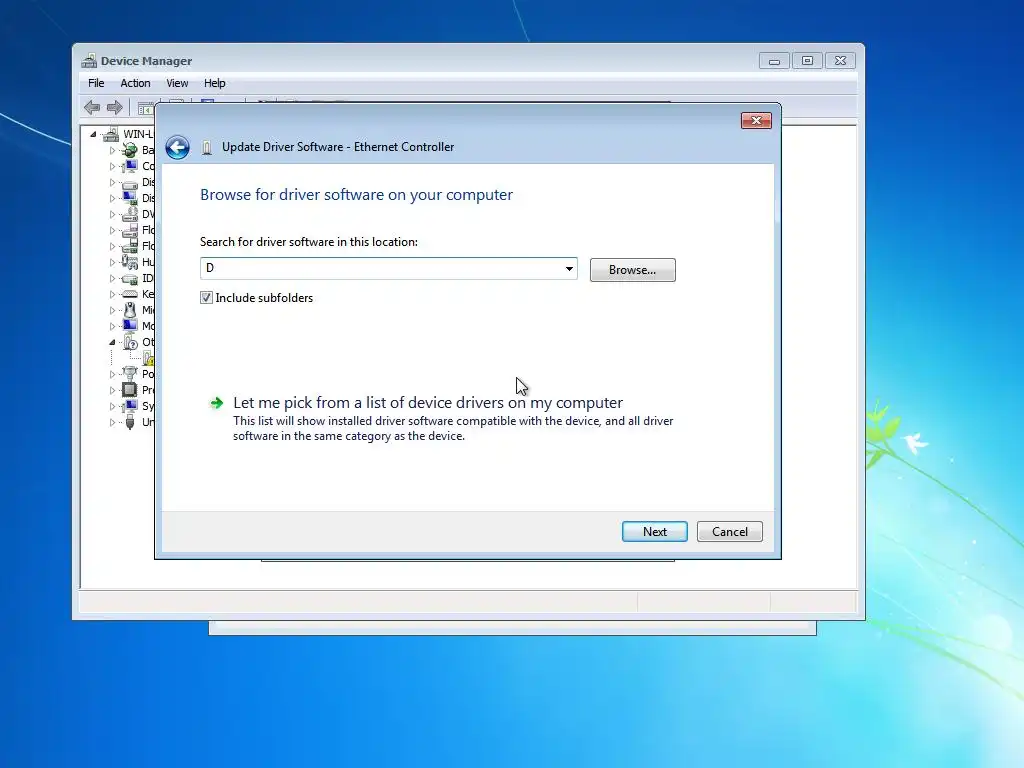This screenshot has height=768, width=1024.
Task: Select the Keyboards category icon
Action: coord(130,294)
